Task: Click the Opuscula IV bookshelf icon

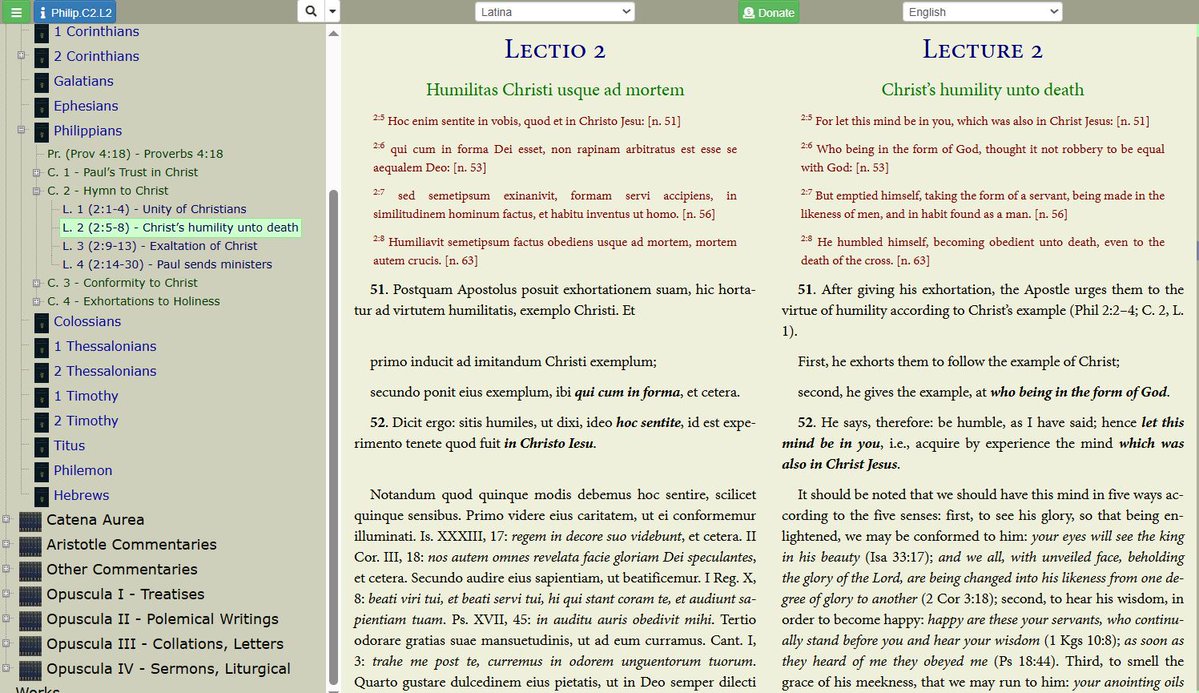Action: coord(30,670)
